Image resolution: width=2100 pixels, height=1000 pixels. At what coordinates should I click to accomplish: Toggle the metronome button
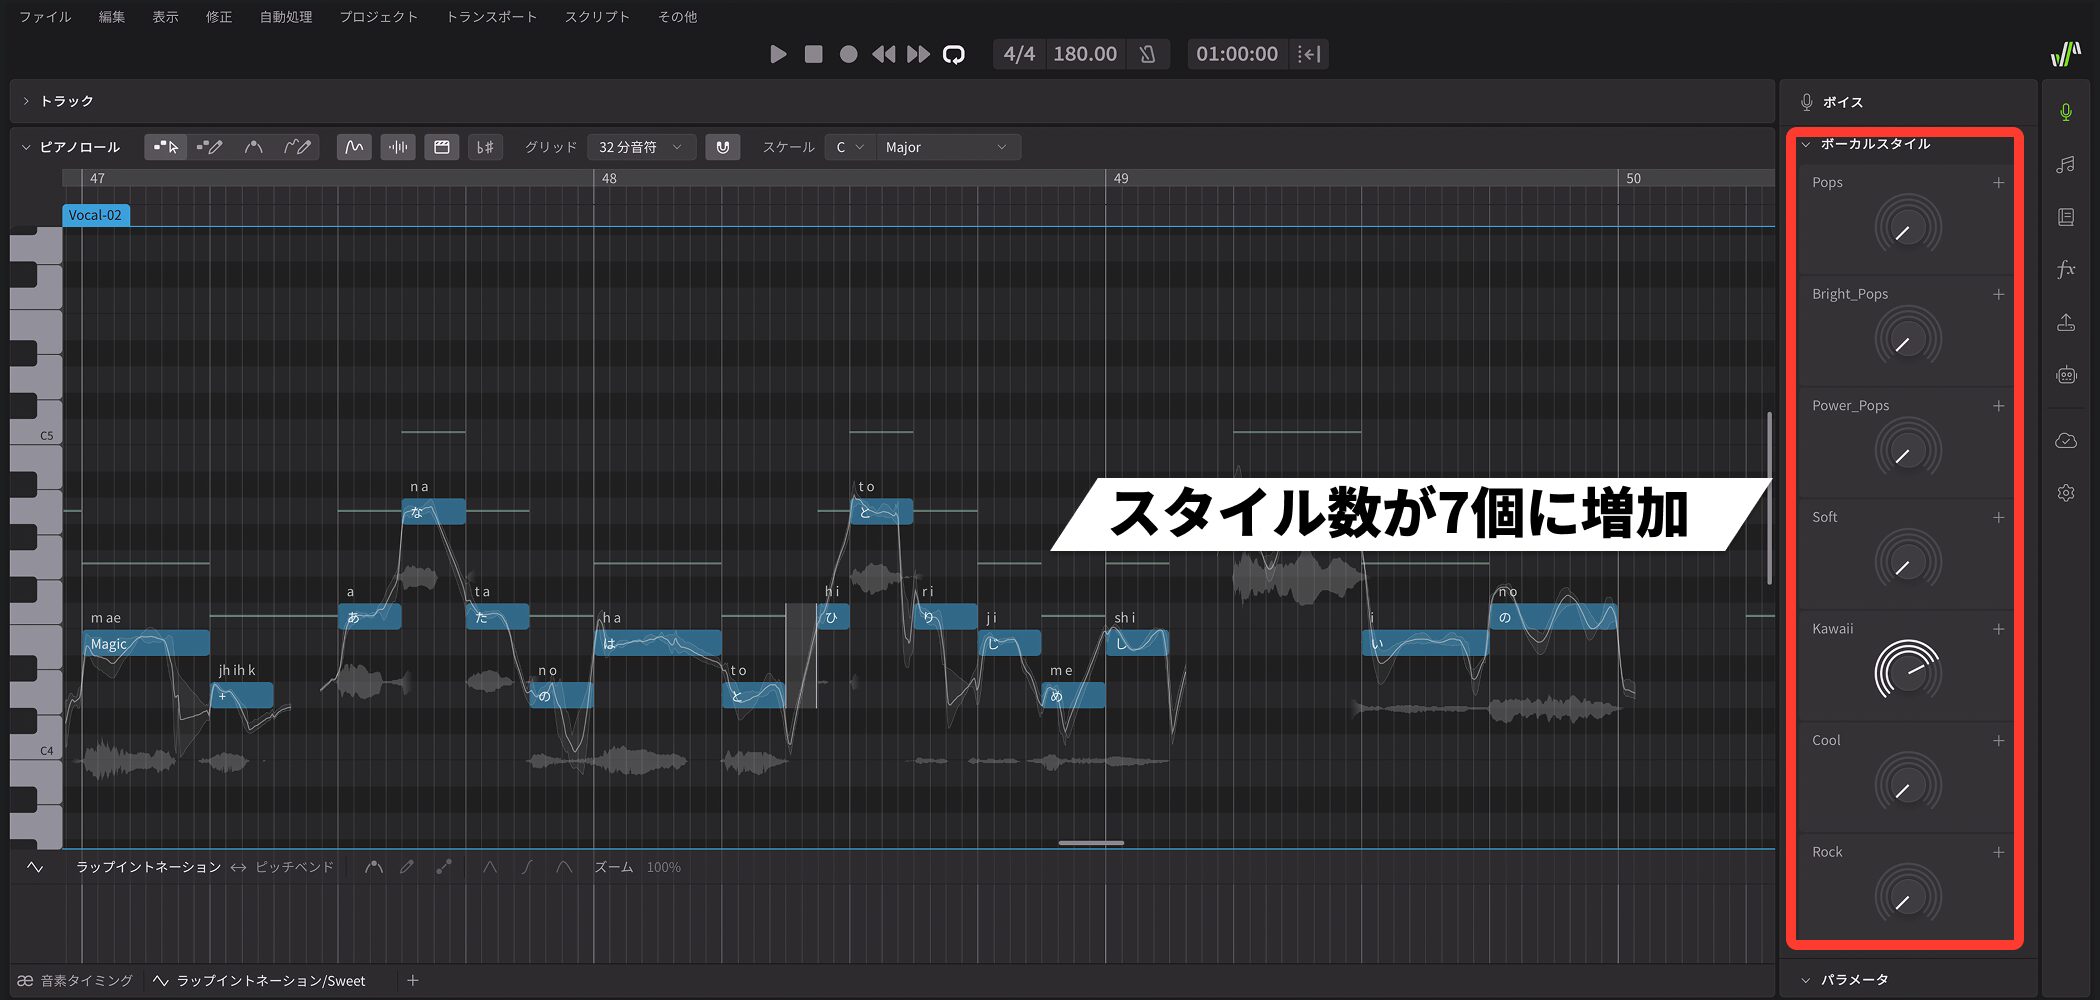pyautogui.click(x=1147, y=54)
